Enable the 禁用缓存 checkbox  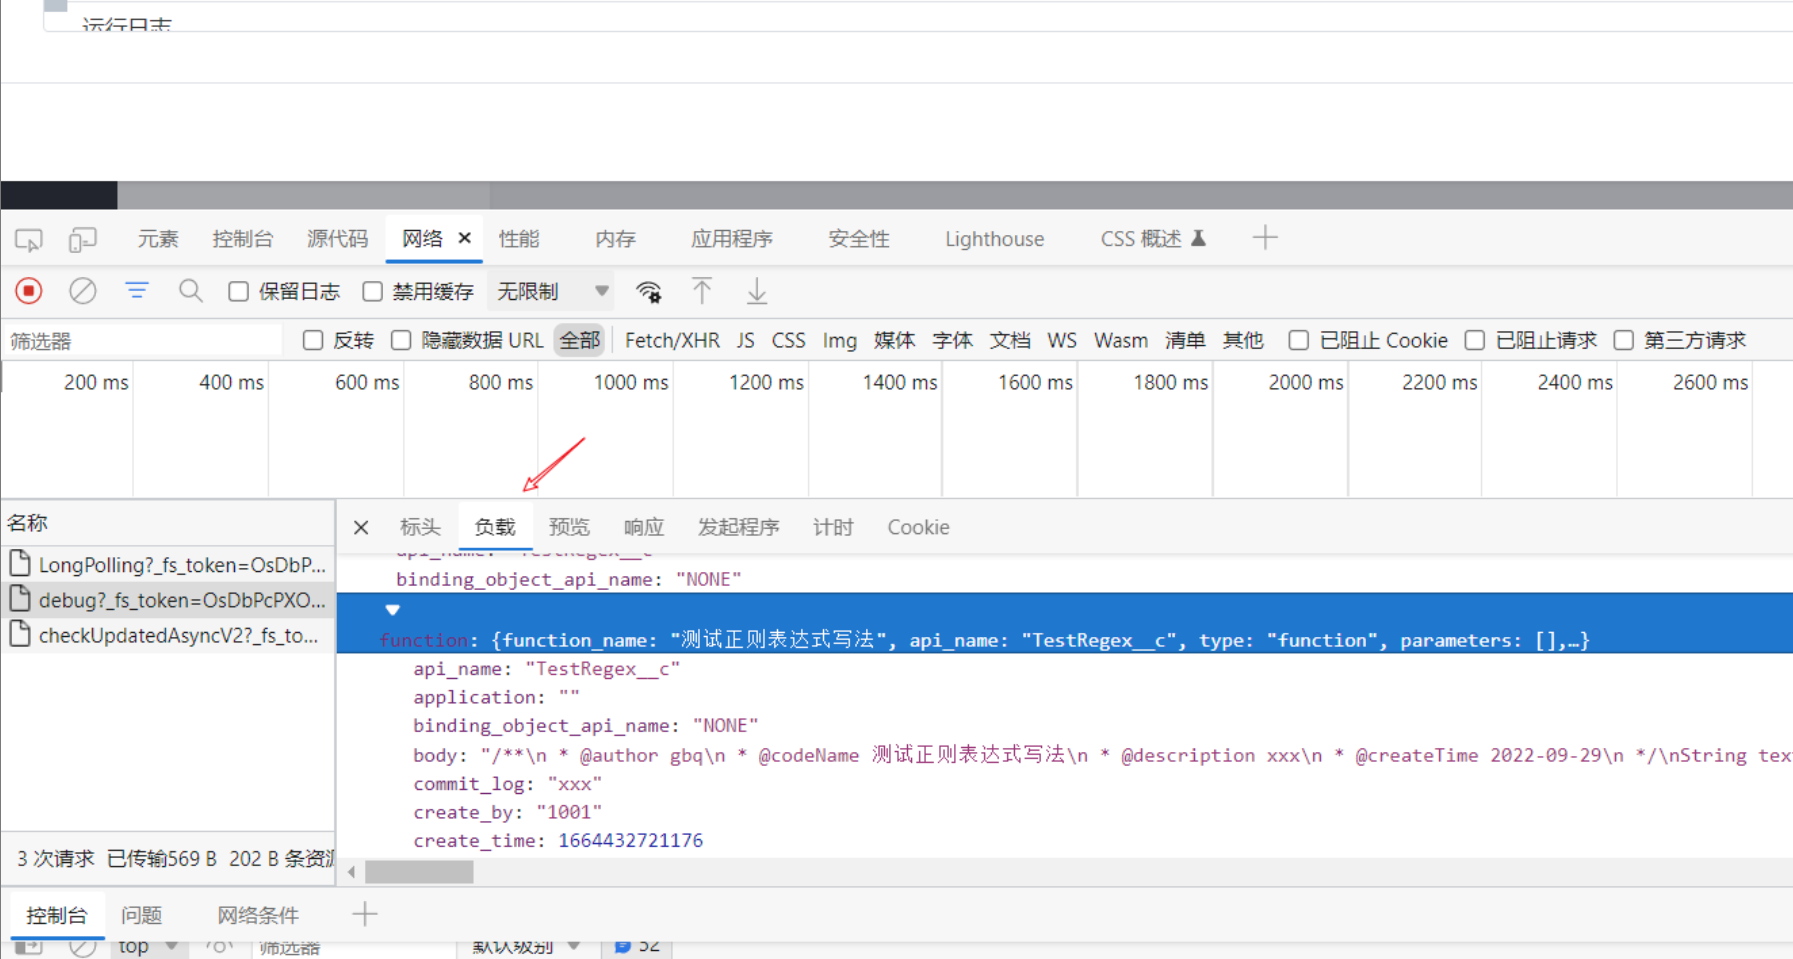(x=373, y=291)
